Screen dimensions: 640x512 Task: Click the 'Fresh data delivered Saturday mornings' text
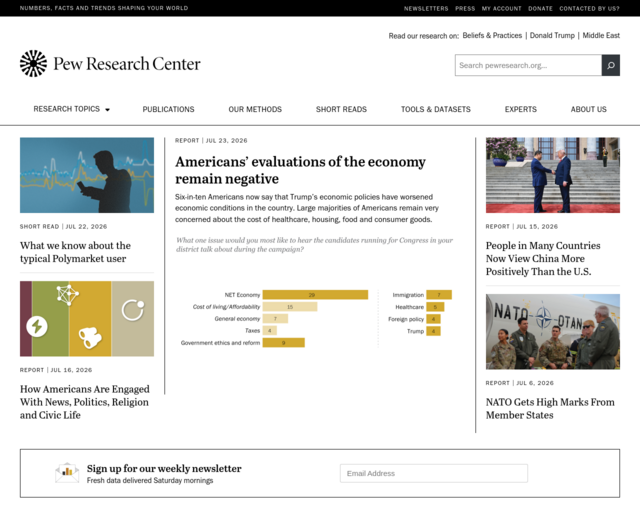click(x=150, y=481)
